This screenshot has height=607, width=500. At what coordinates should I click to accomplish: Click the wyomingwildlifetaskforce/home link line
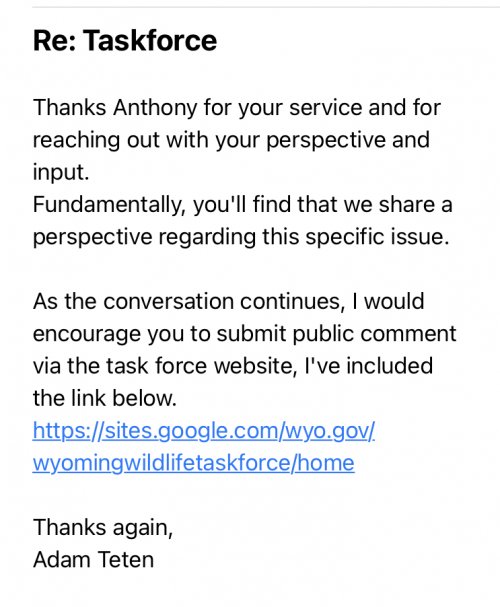point(193,463)
